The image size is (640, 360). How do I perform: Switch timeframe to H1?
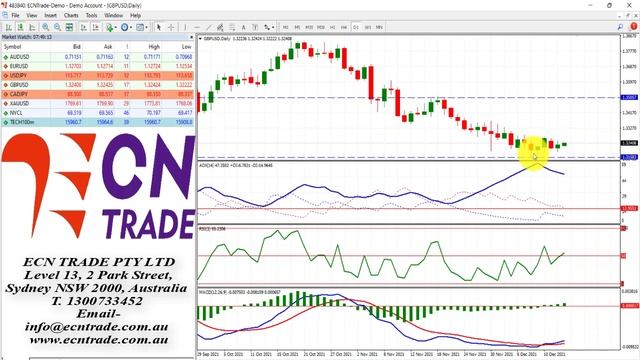click(x=333, y=27)
